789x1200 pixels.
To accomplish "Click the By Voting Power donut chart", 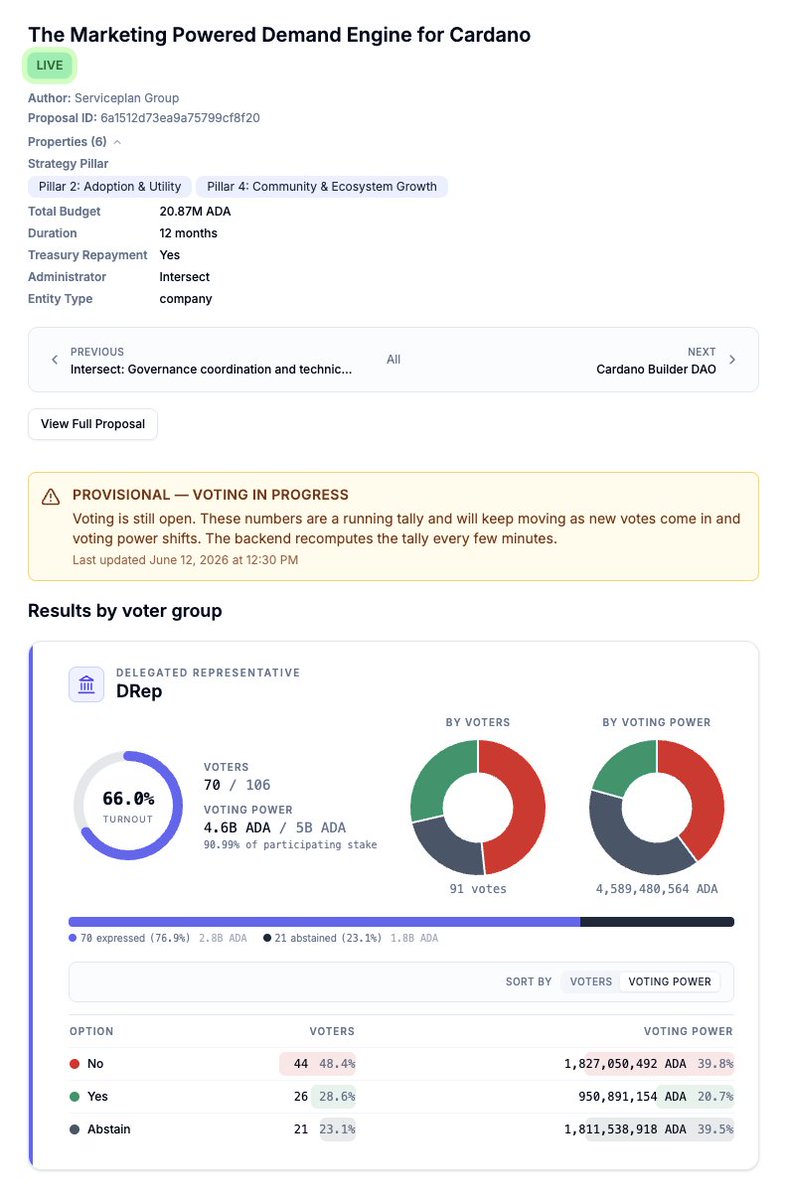I will (657, 806).
